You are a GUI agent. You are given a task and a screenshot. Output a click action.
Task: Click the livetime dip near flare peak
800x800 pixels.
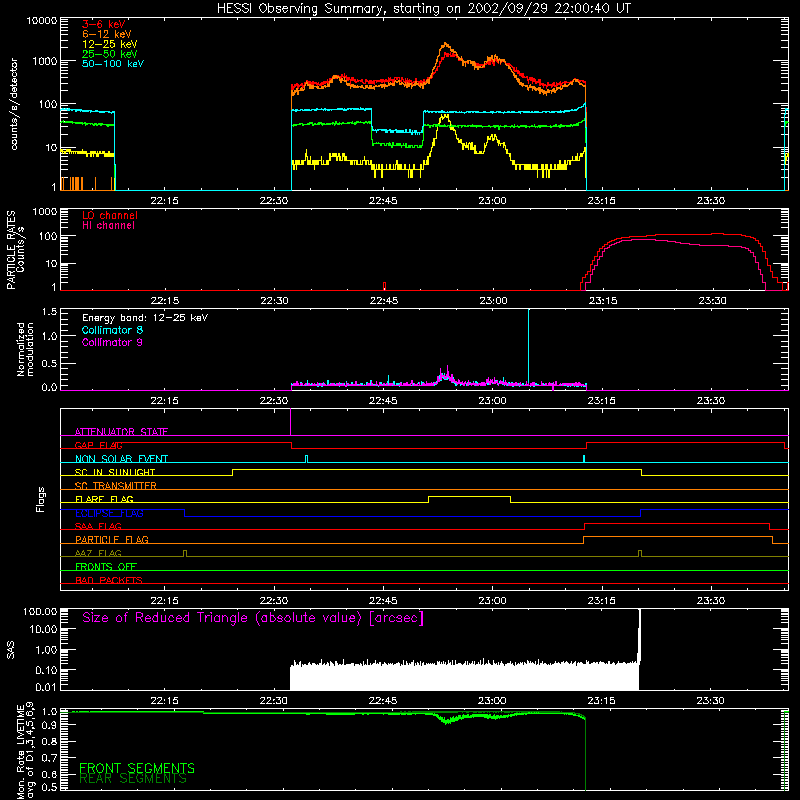pyautogui.click(x=447, y=720)
